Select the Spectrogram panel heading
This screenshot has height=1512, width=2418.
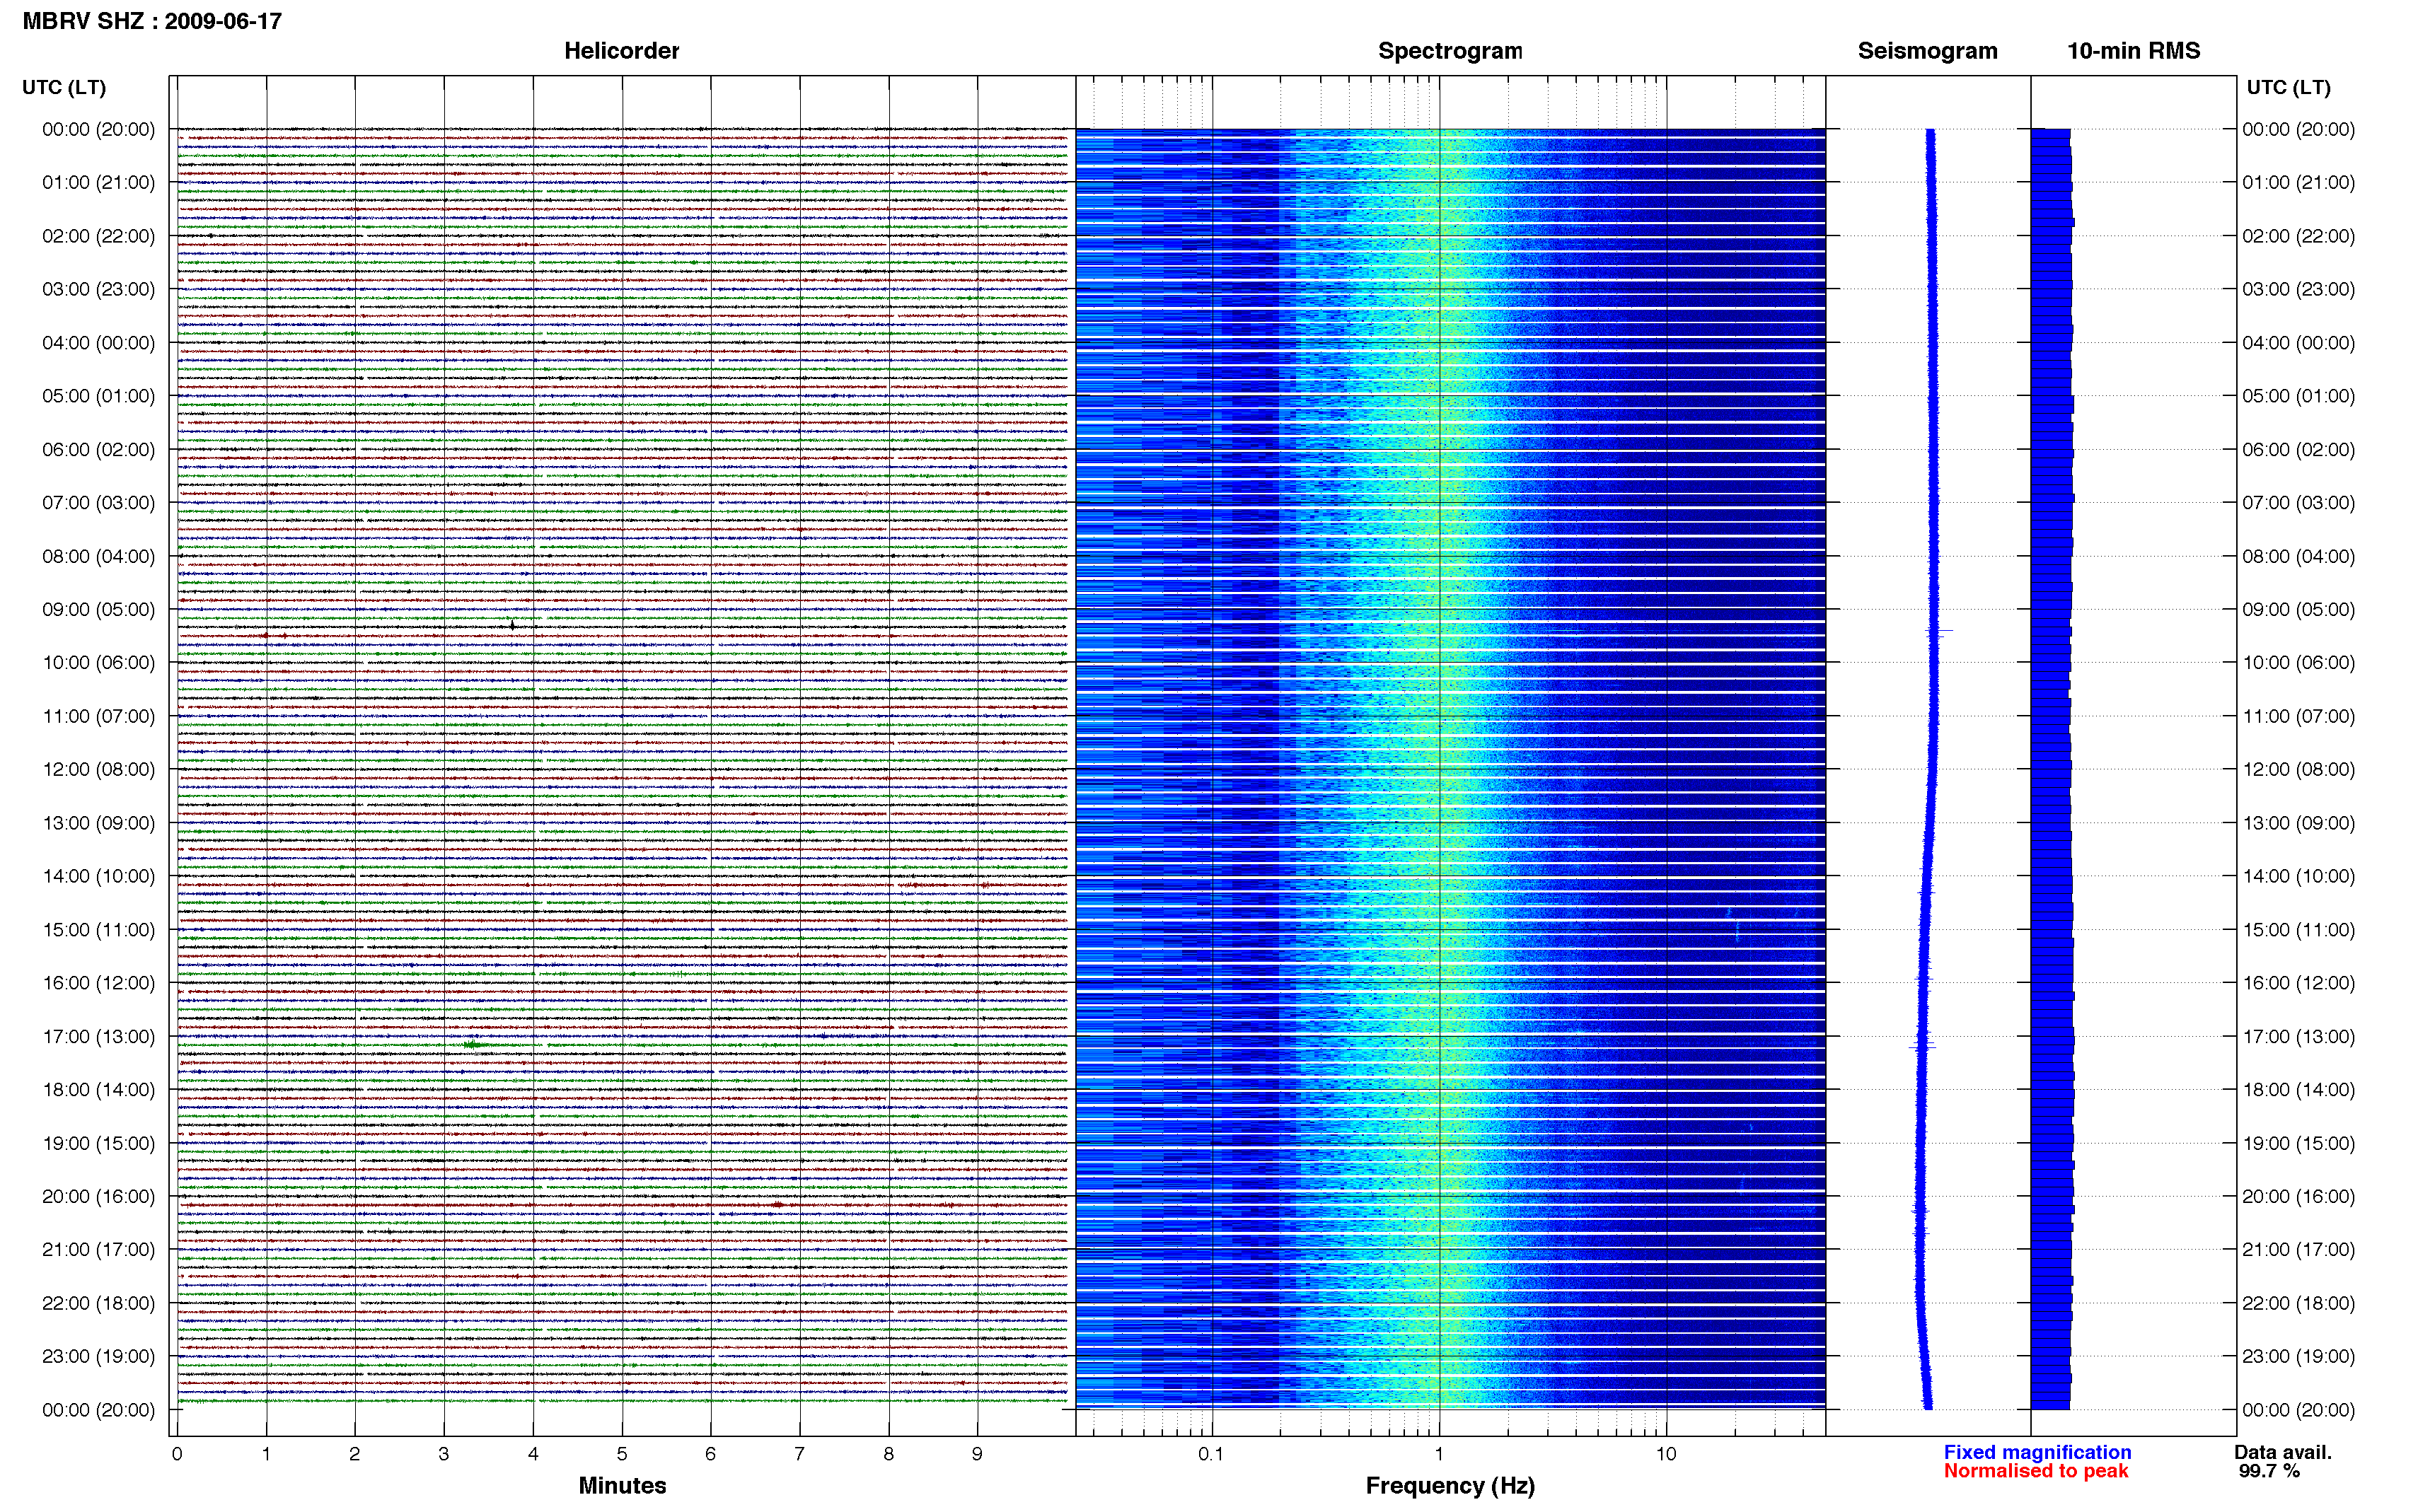[1450, 51]
